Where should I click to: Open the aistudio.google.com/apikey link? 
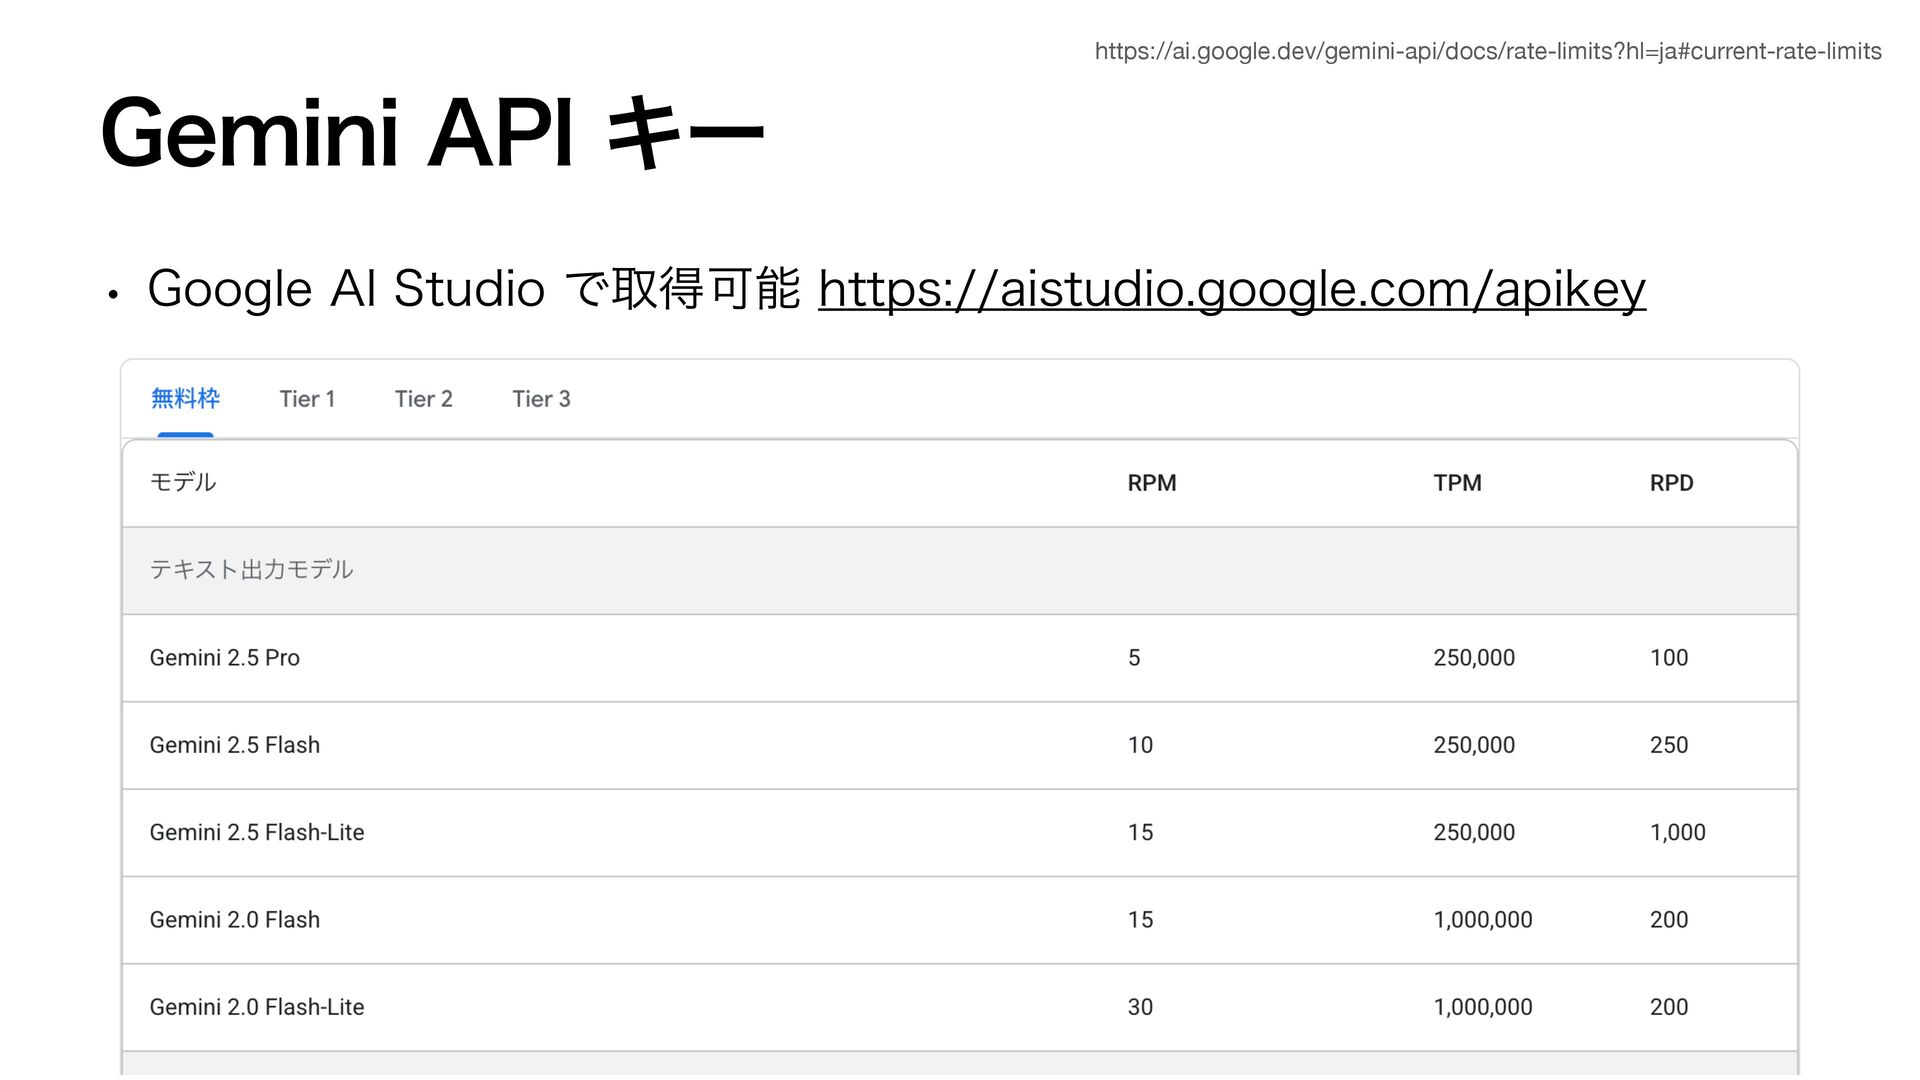1232,289
